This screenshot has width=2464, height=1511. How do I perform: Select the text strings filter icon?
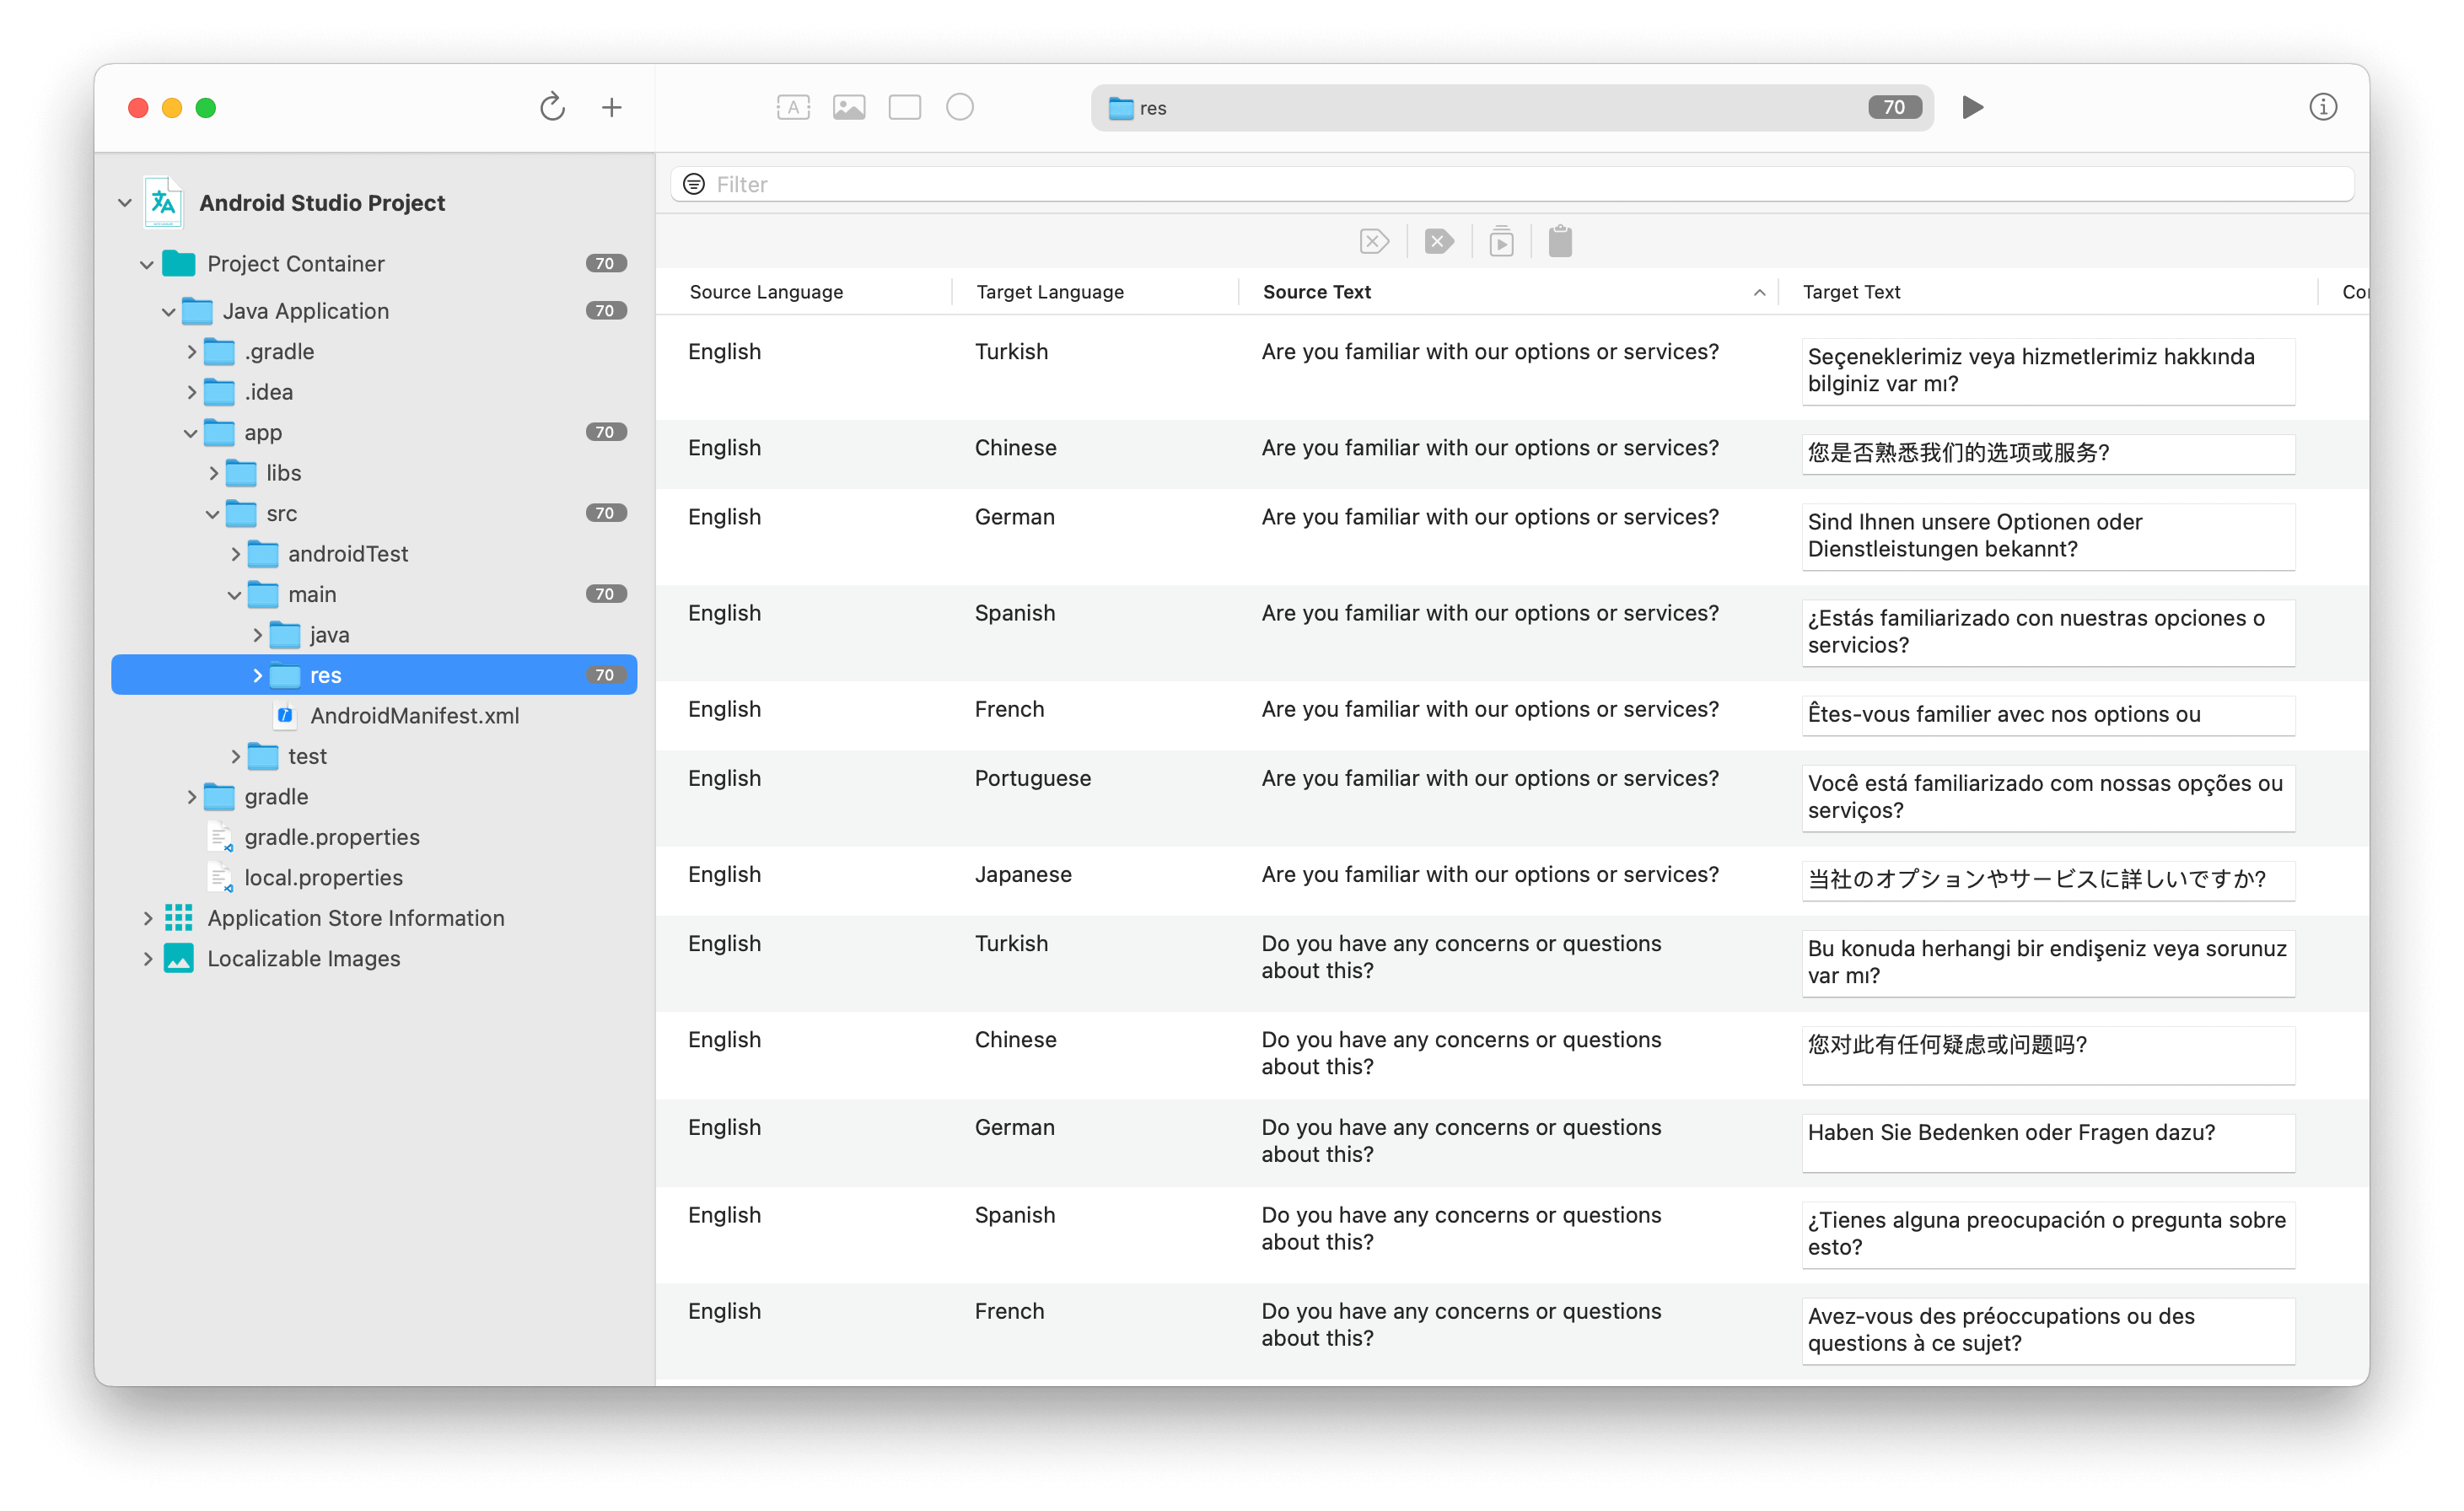793,107
